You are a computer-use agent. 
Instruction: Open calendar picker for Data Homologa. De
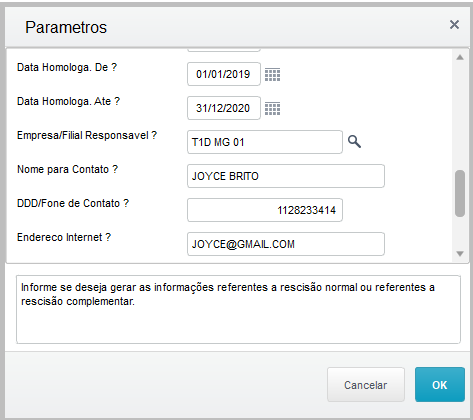[x=272, y=74]
